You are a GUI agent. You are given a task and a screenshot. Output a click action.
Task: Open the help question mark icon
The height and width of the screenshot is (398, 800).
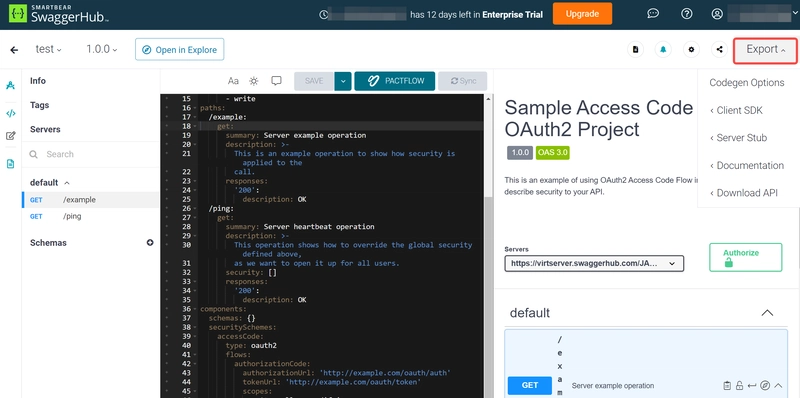tap(687, 14)
